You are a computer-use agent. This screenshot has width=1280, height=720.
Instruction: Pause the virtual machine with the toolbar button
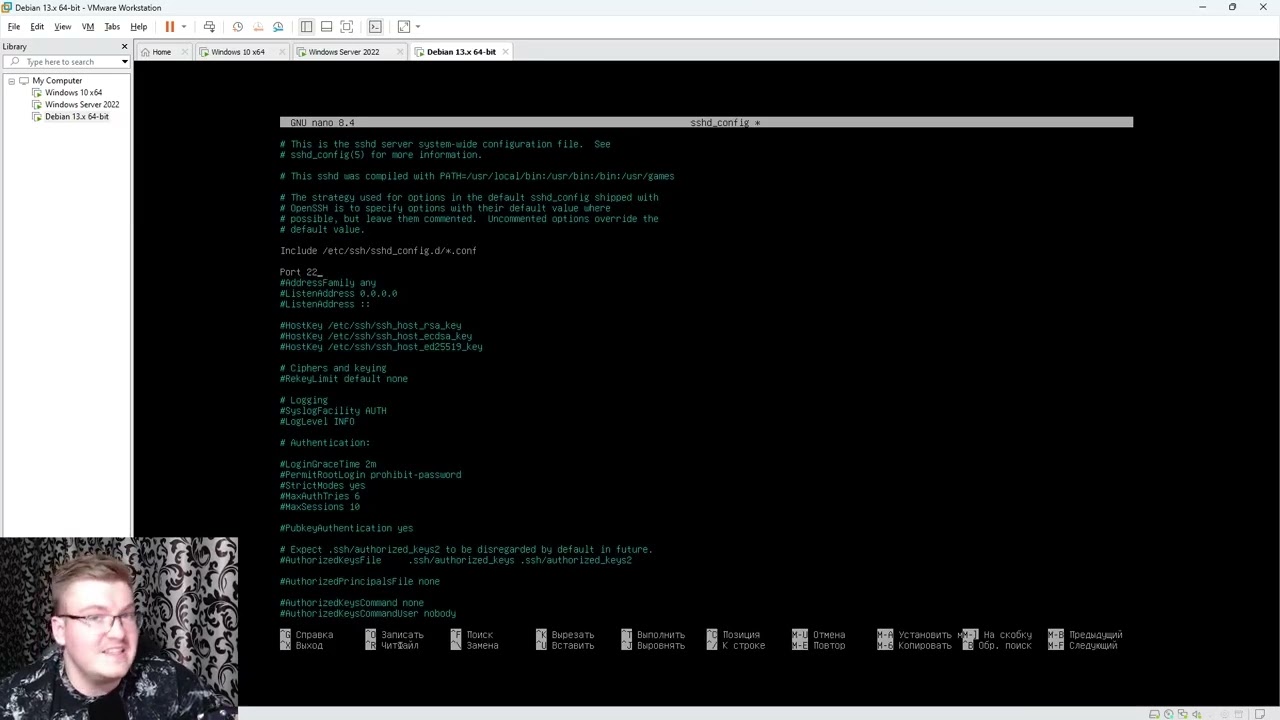pos(169,26)
